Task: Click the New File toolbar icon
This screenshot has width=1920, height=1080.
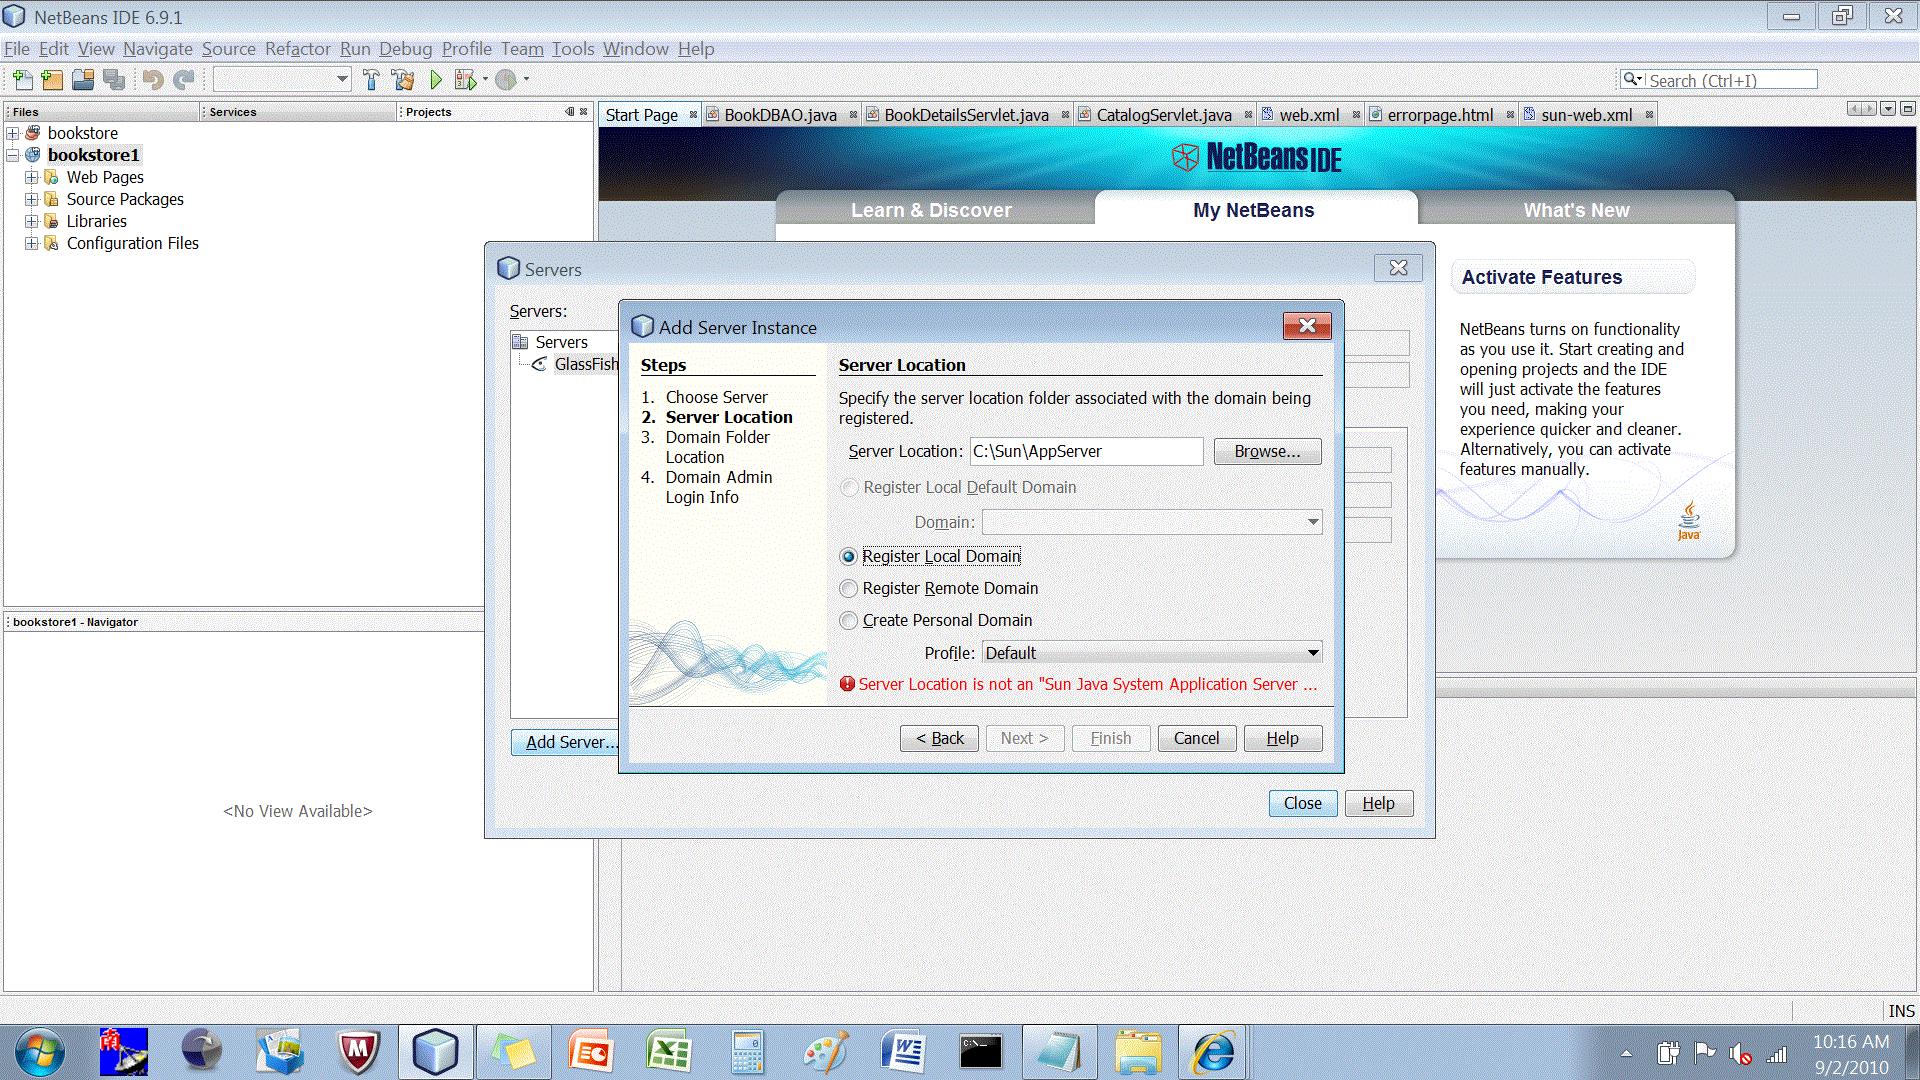Action: 22,80
